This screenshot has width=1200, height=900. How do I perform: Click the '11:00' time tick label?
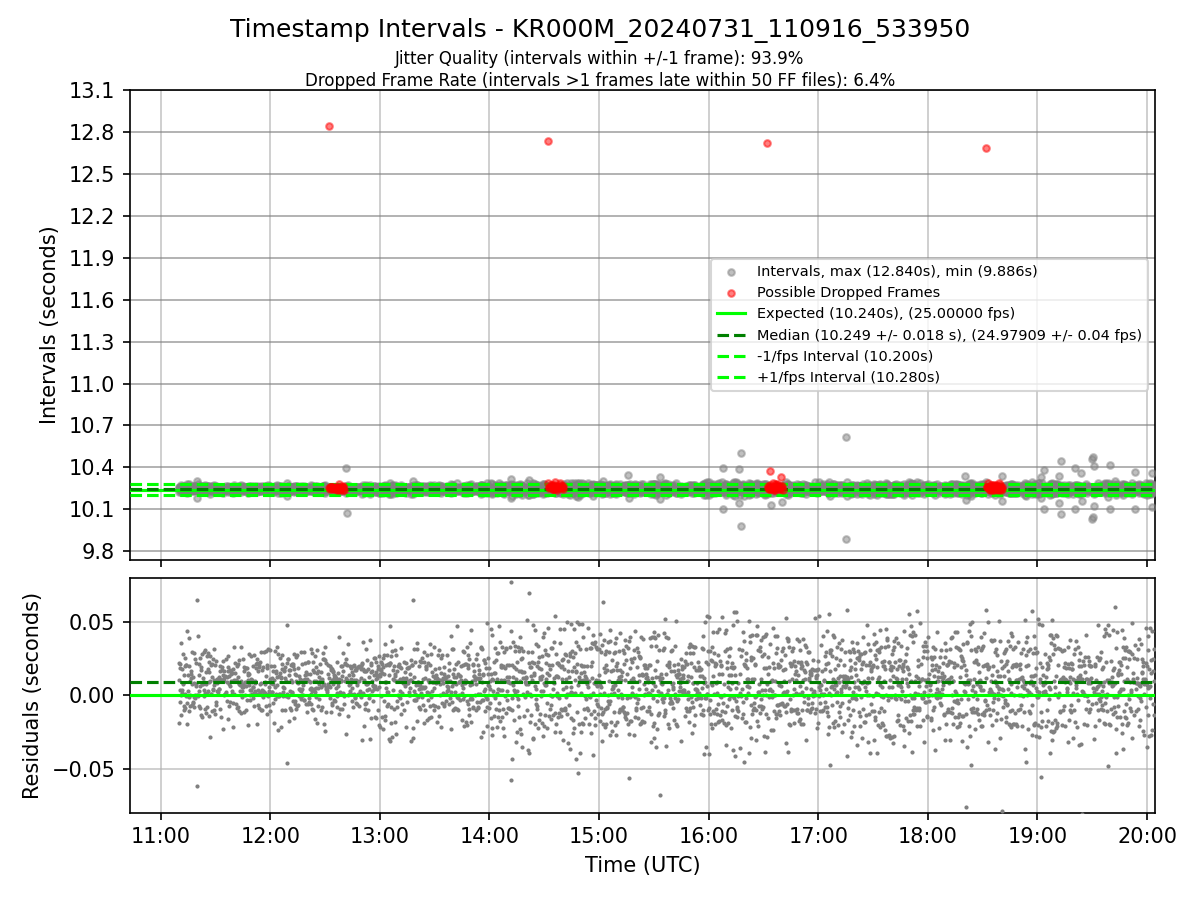(x=161, y=835)
